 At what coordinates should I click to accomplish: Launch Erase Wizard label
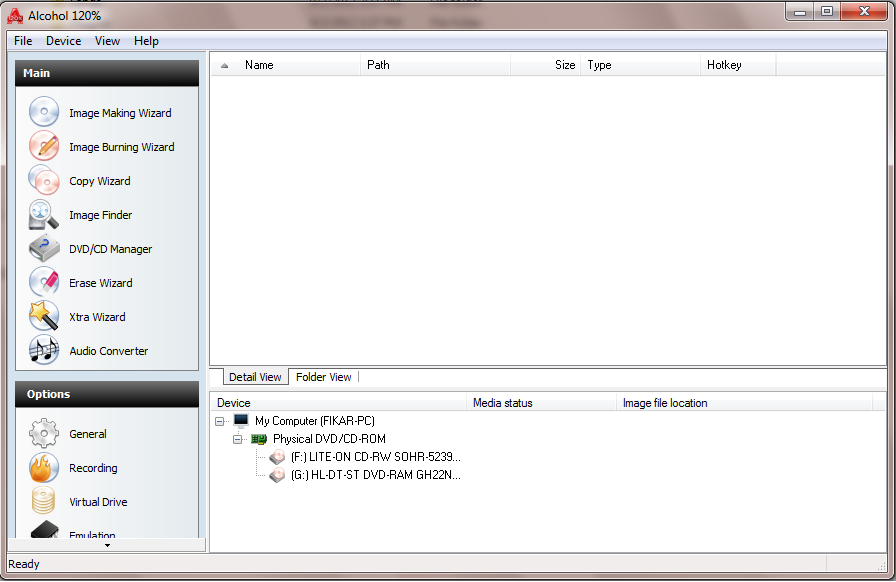coord(101,283)
